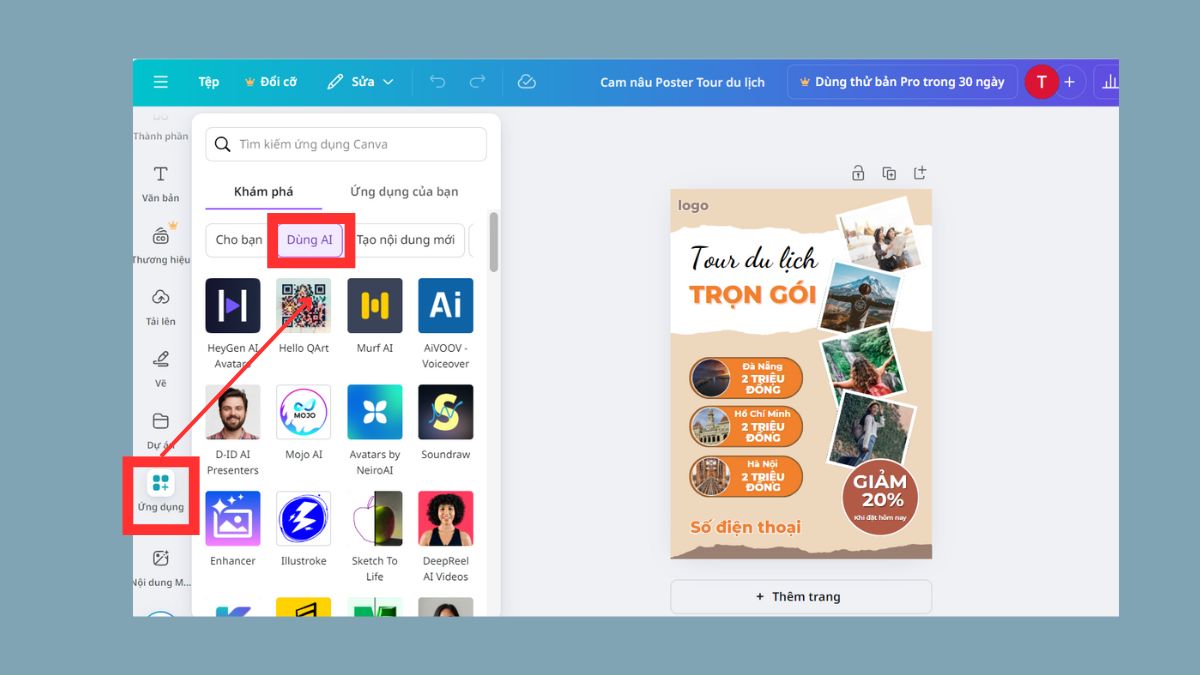The image size is (1200, 675).
Task: Open the Dự án projects panel
Action: click(x=160, y=430)
